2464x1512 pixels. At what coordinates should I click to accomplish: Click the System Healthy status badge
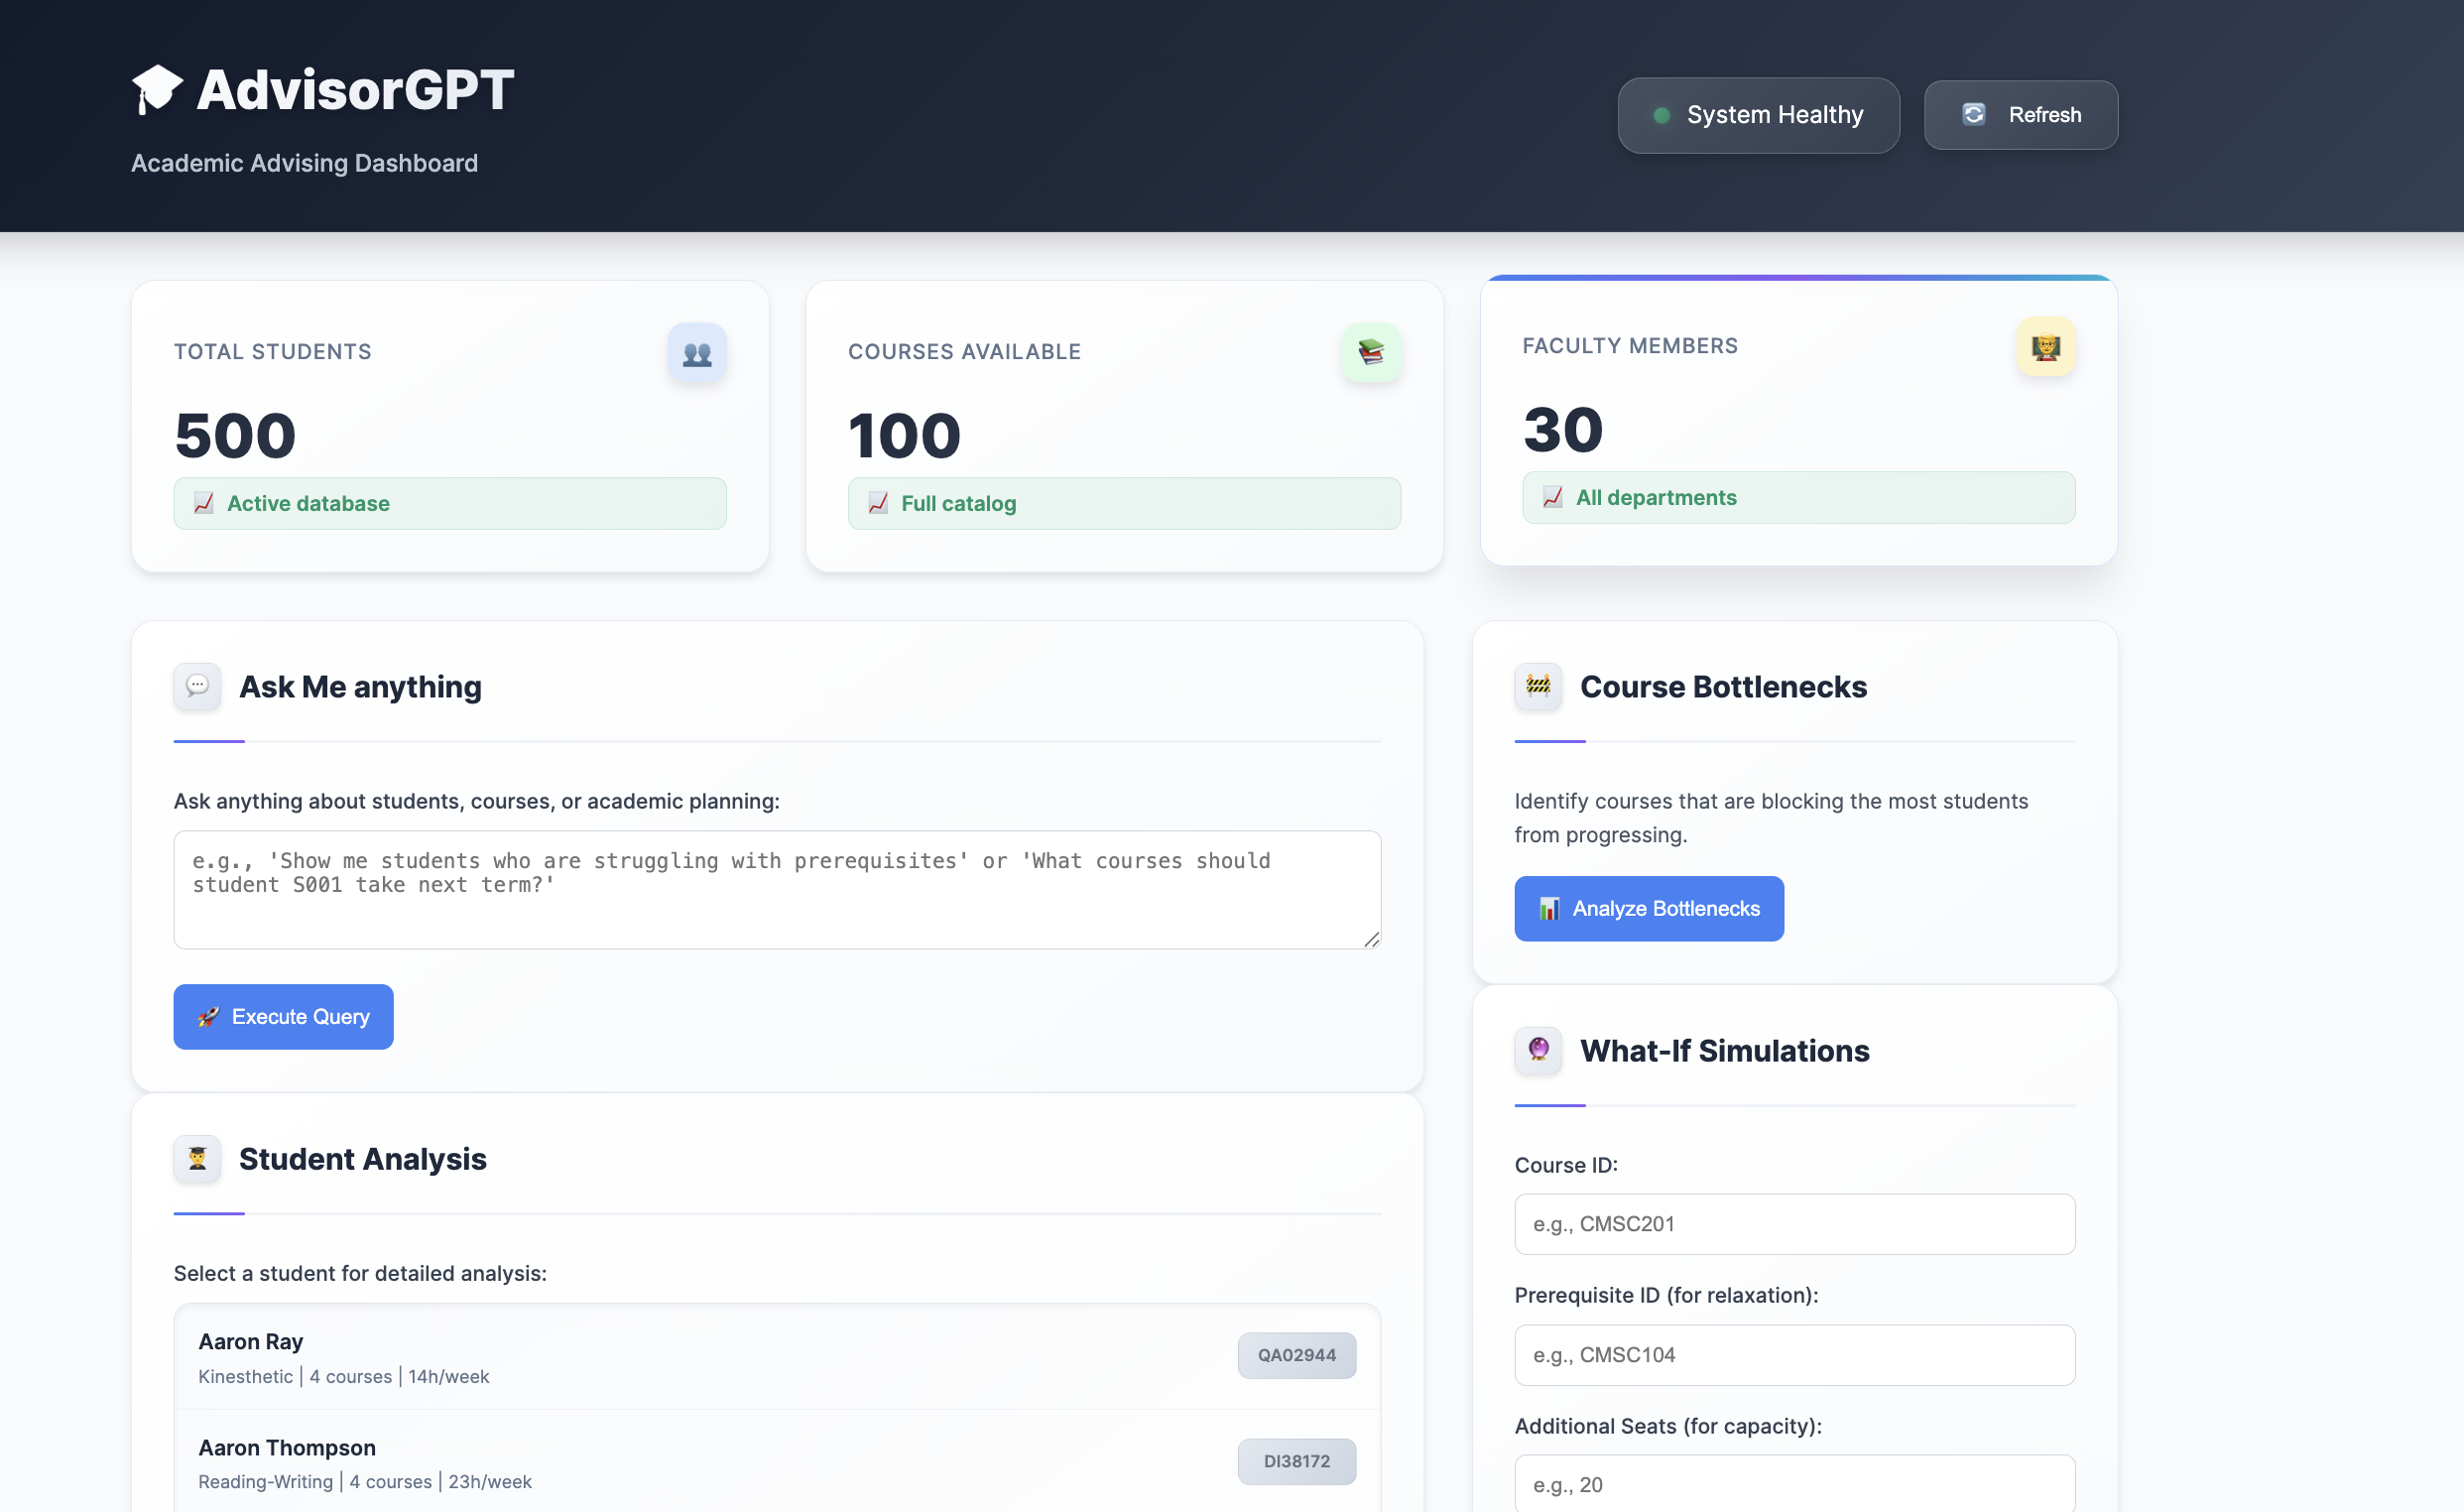coord(1758,116)
